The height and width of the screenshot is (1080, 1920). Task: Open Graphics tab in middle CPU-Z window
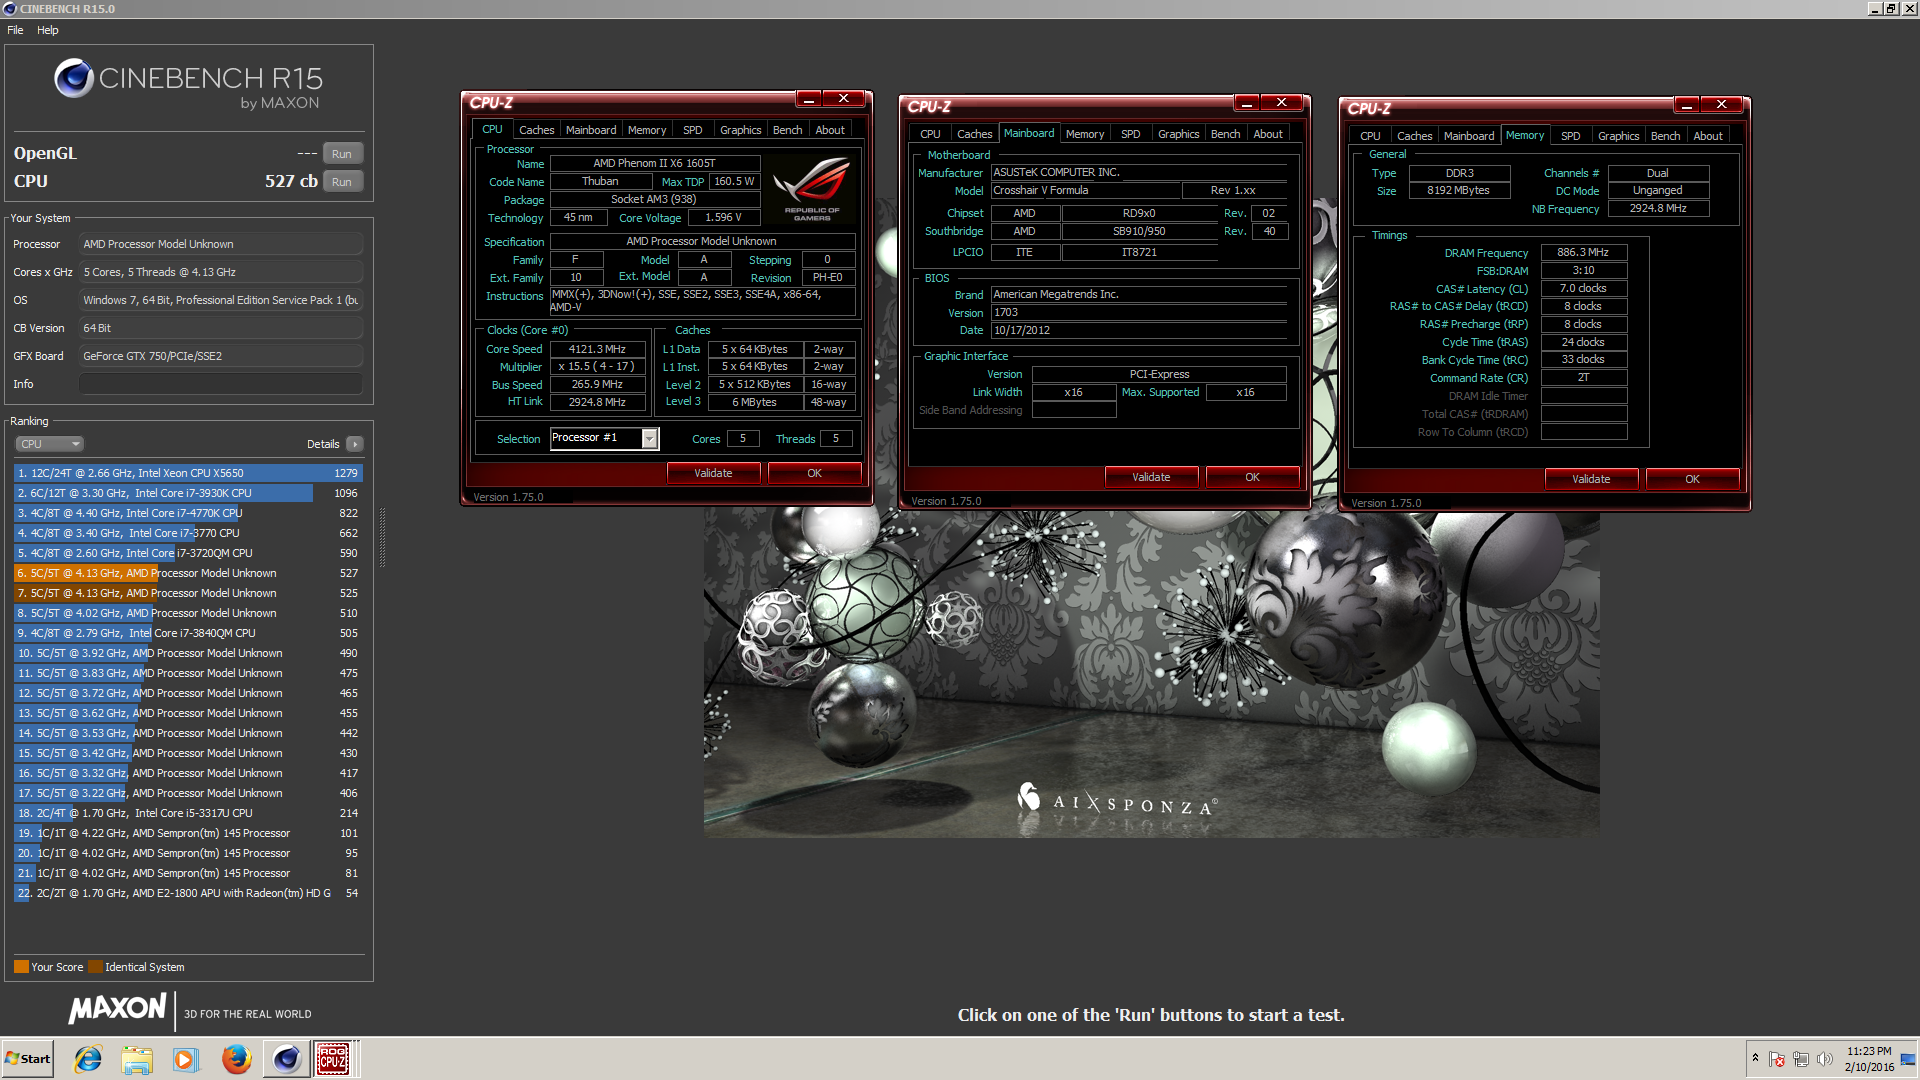1179,134
